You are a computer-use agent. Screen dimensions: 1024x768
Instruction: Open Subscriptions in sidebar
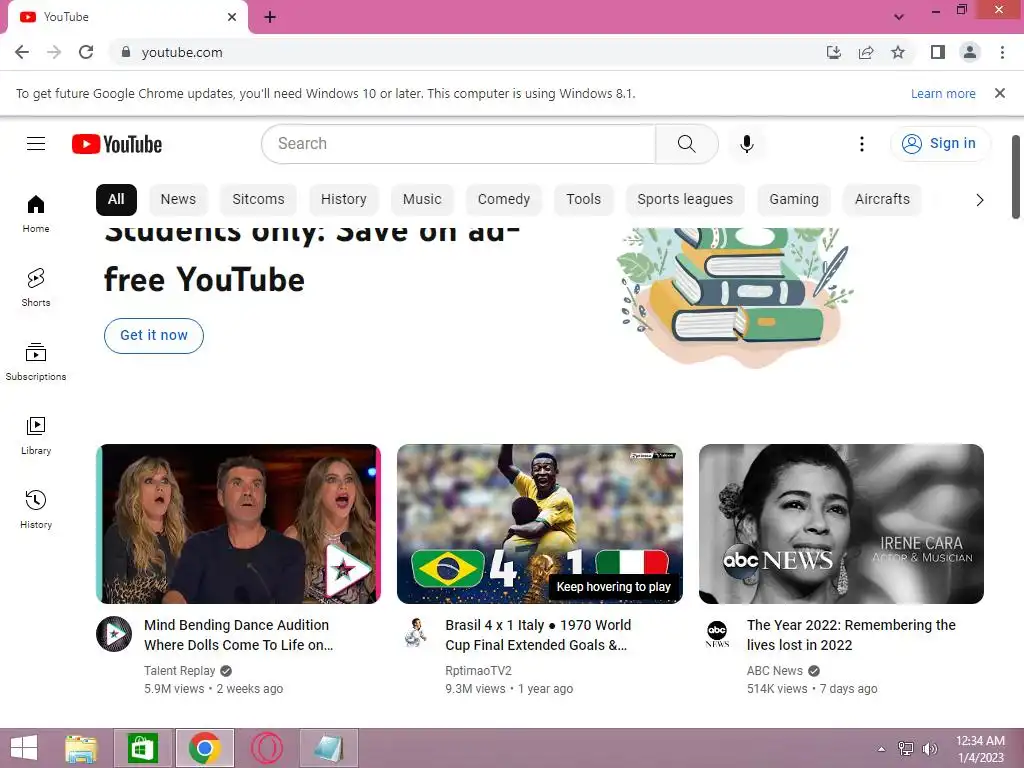click(36, 361)
